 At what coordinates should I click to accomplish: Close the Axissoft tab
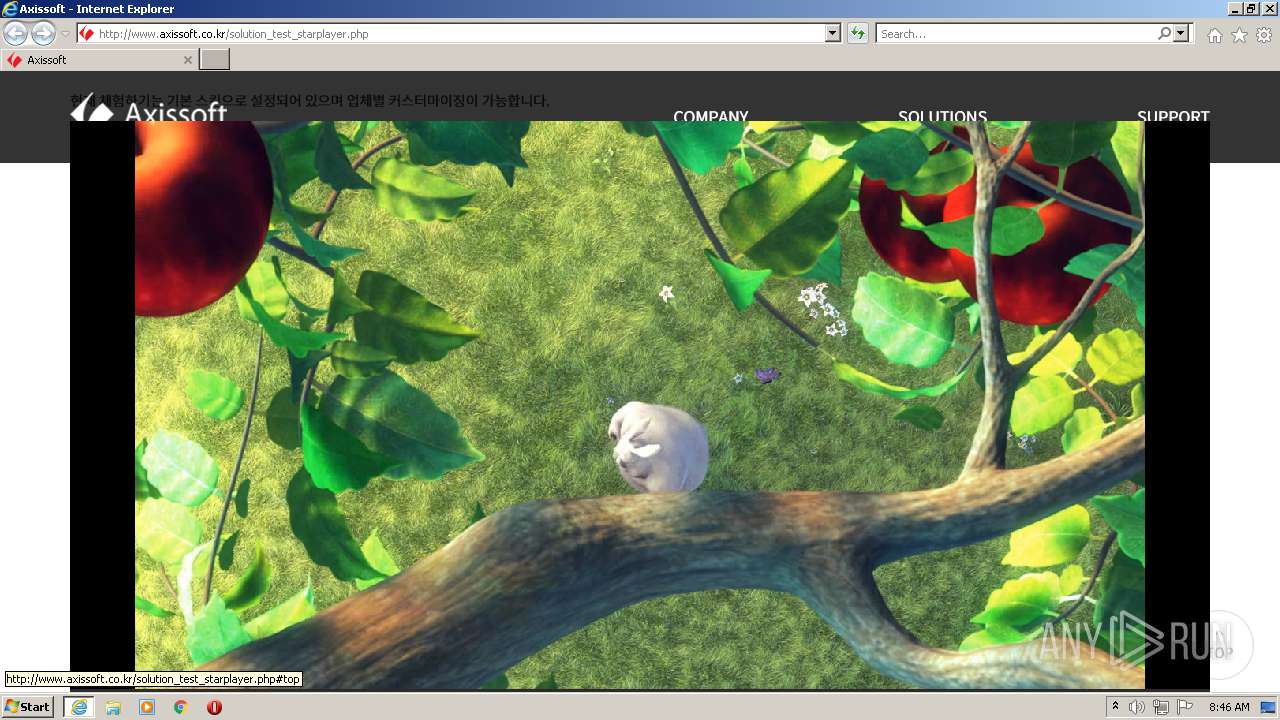click(187, 60)
